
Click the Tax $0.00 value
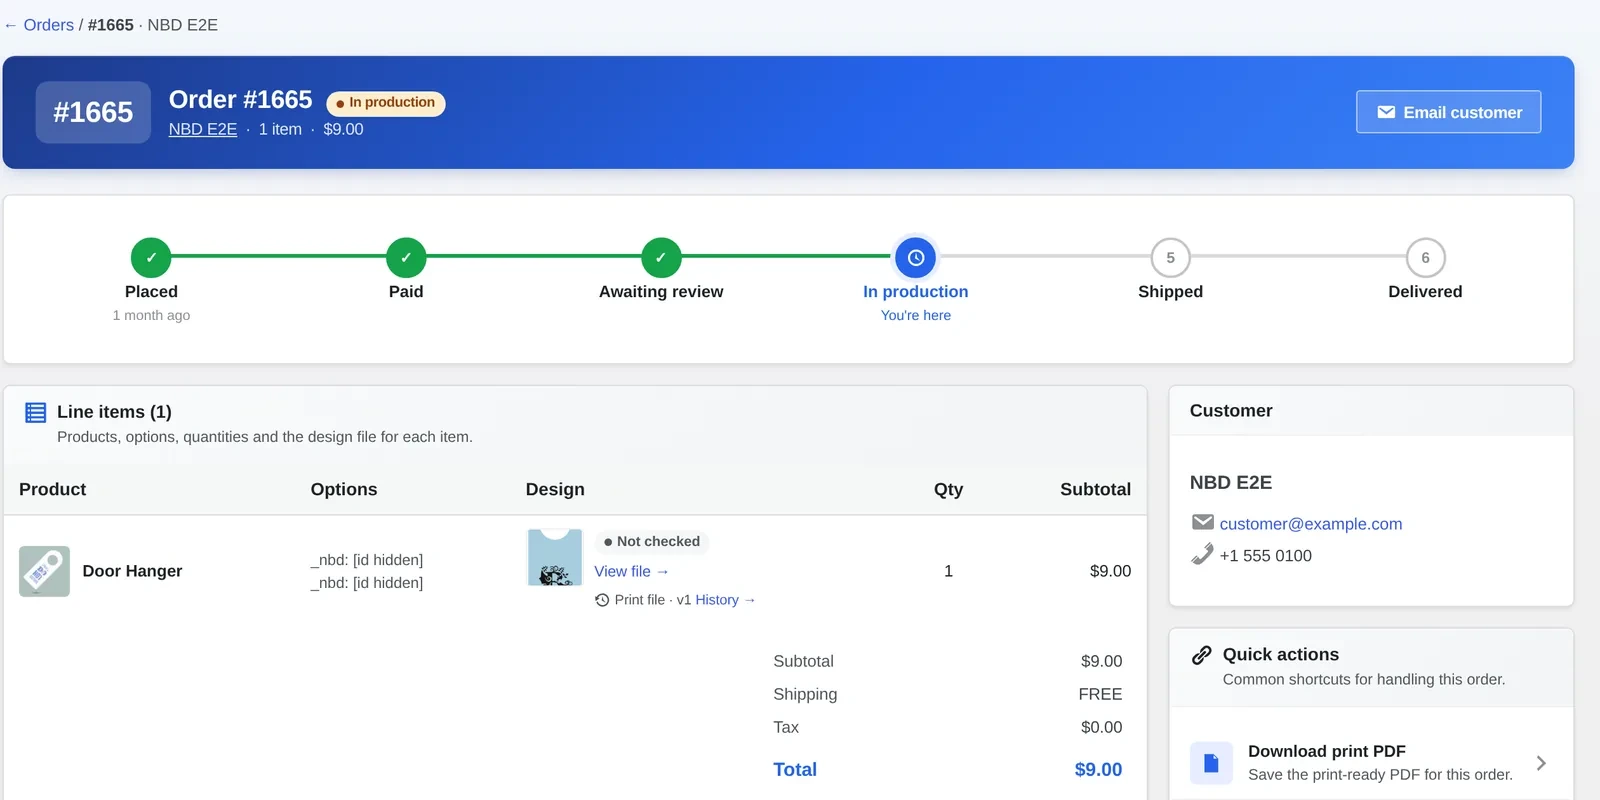pyautogui.click(x=1101, y=727)
